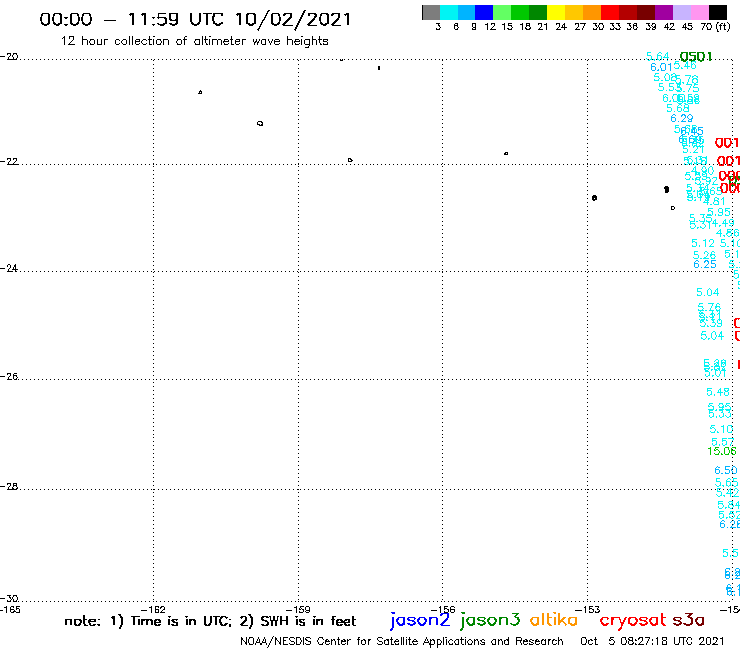740x650 pixels.
Task: Click the dark green 21 ft legend swatch
Action: pyautogui.click(x=538, y=12)
